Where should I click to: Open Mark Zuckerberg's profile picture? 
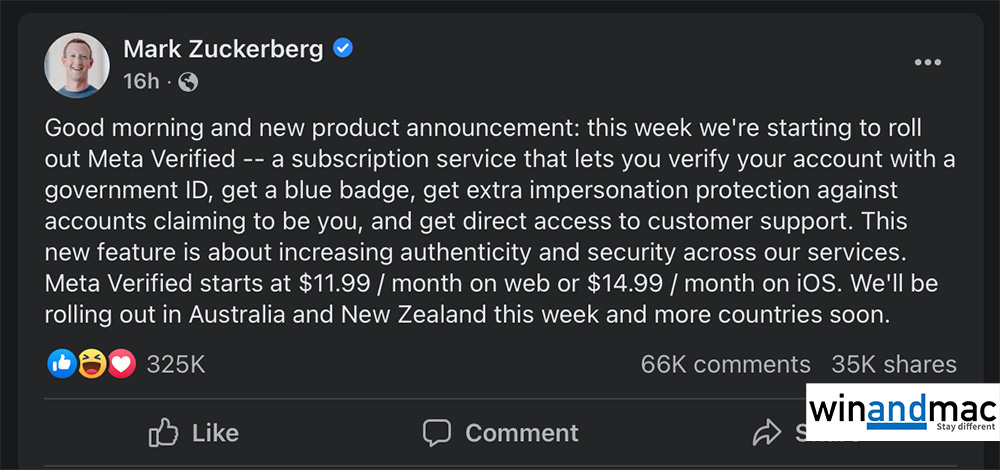pos(76,65)
